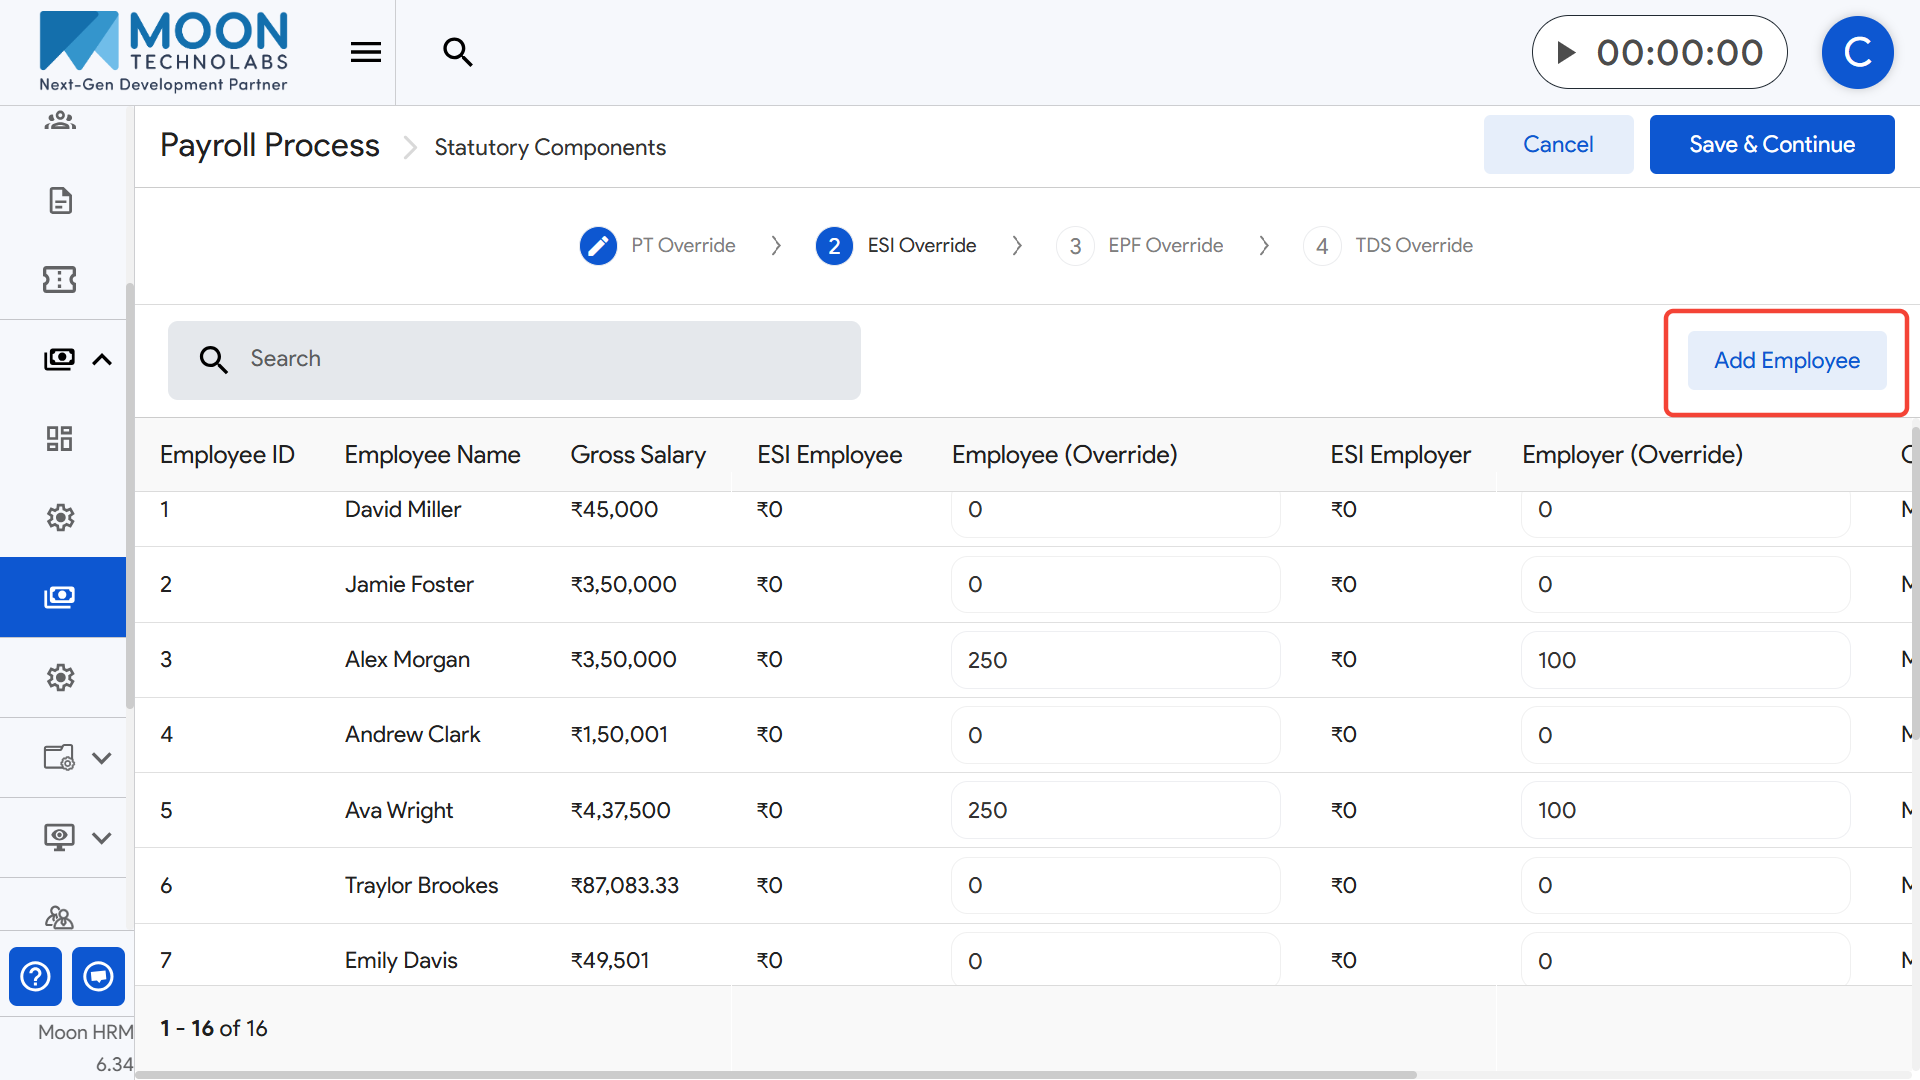Click the Add Employee button

[x=1786, y=361]
